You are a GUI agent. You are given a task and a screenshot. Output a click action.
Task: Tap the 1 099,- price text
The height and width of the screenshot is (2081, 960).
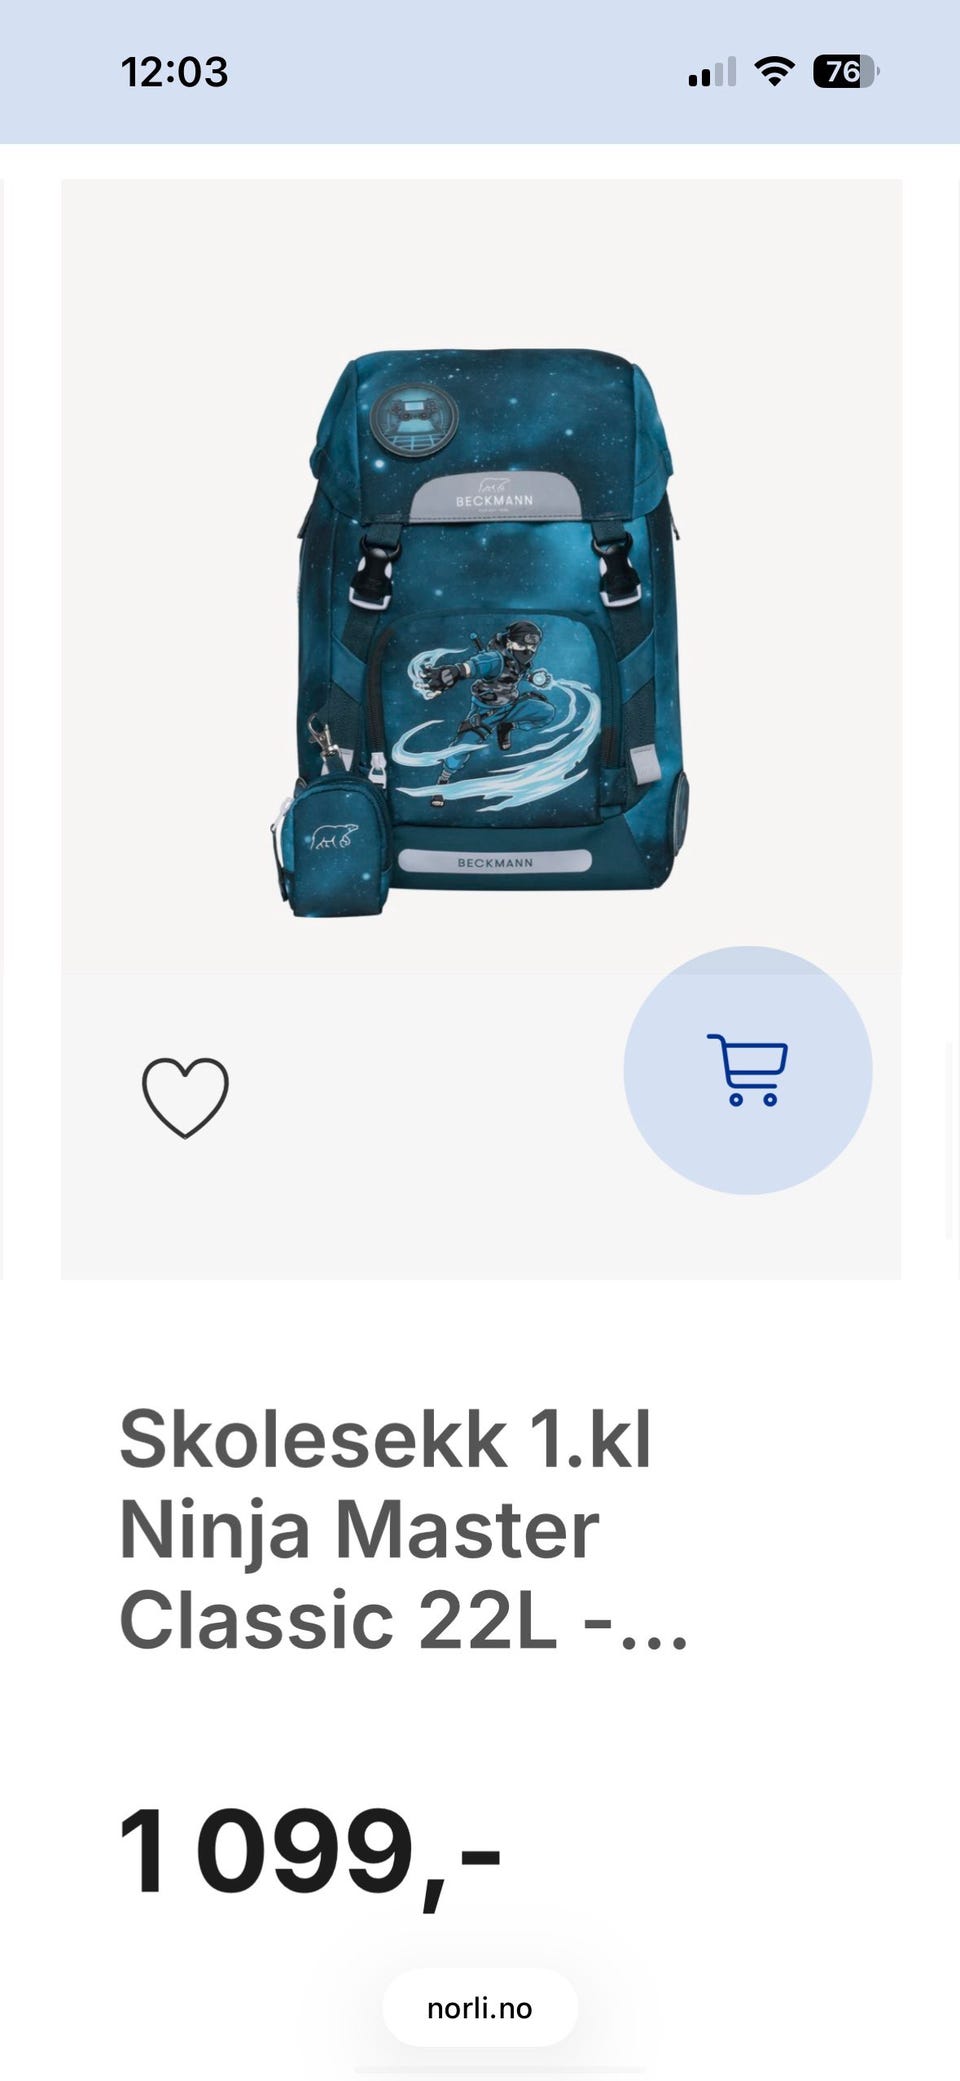tap(309, 1853)
